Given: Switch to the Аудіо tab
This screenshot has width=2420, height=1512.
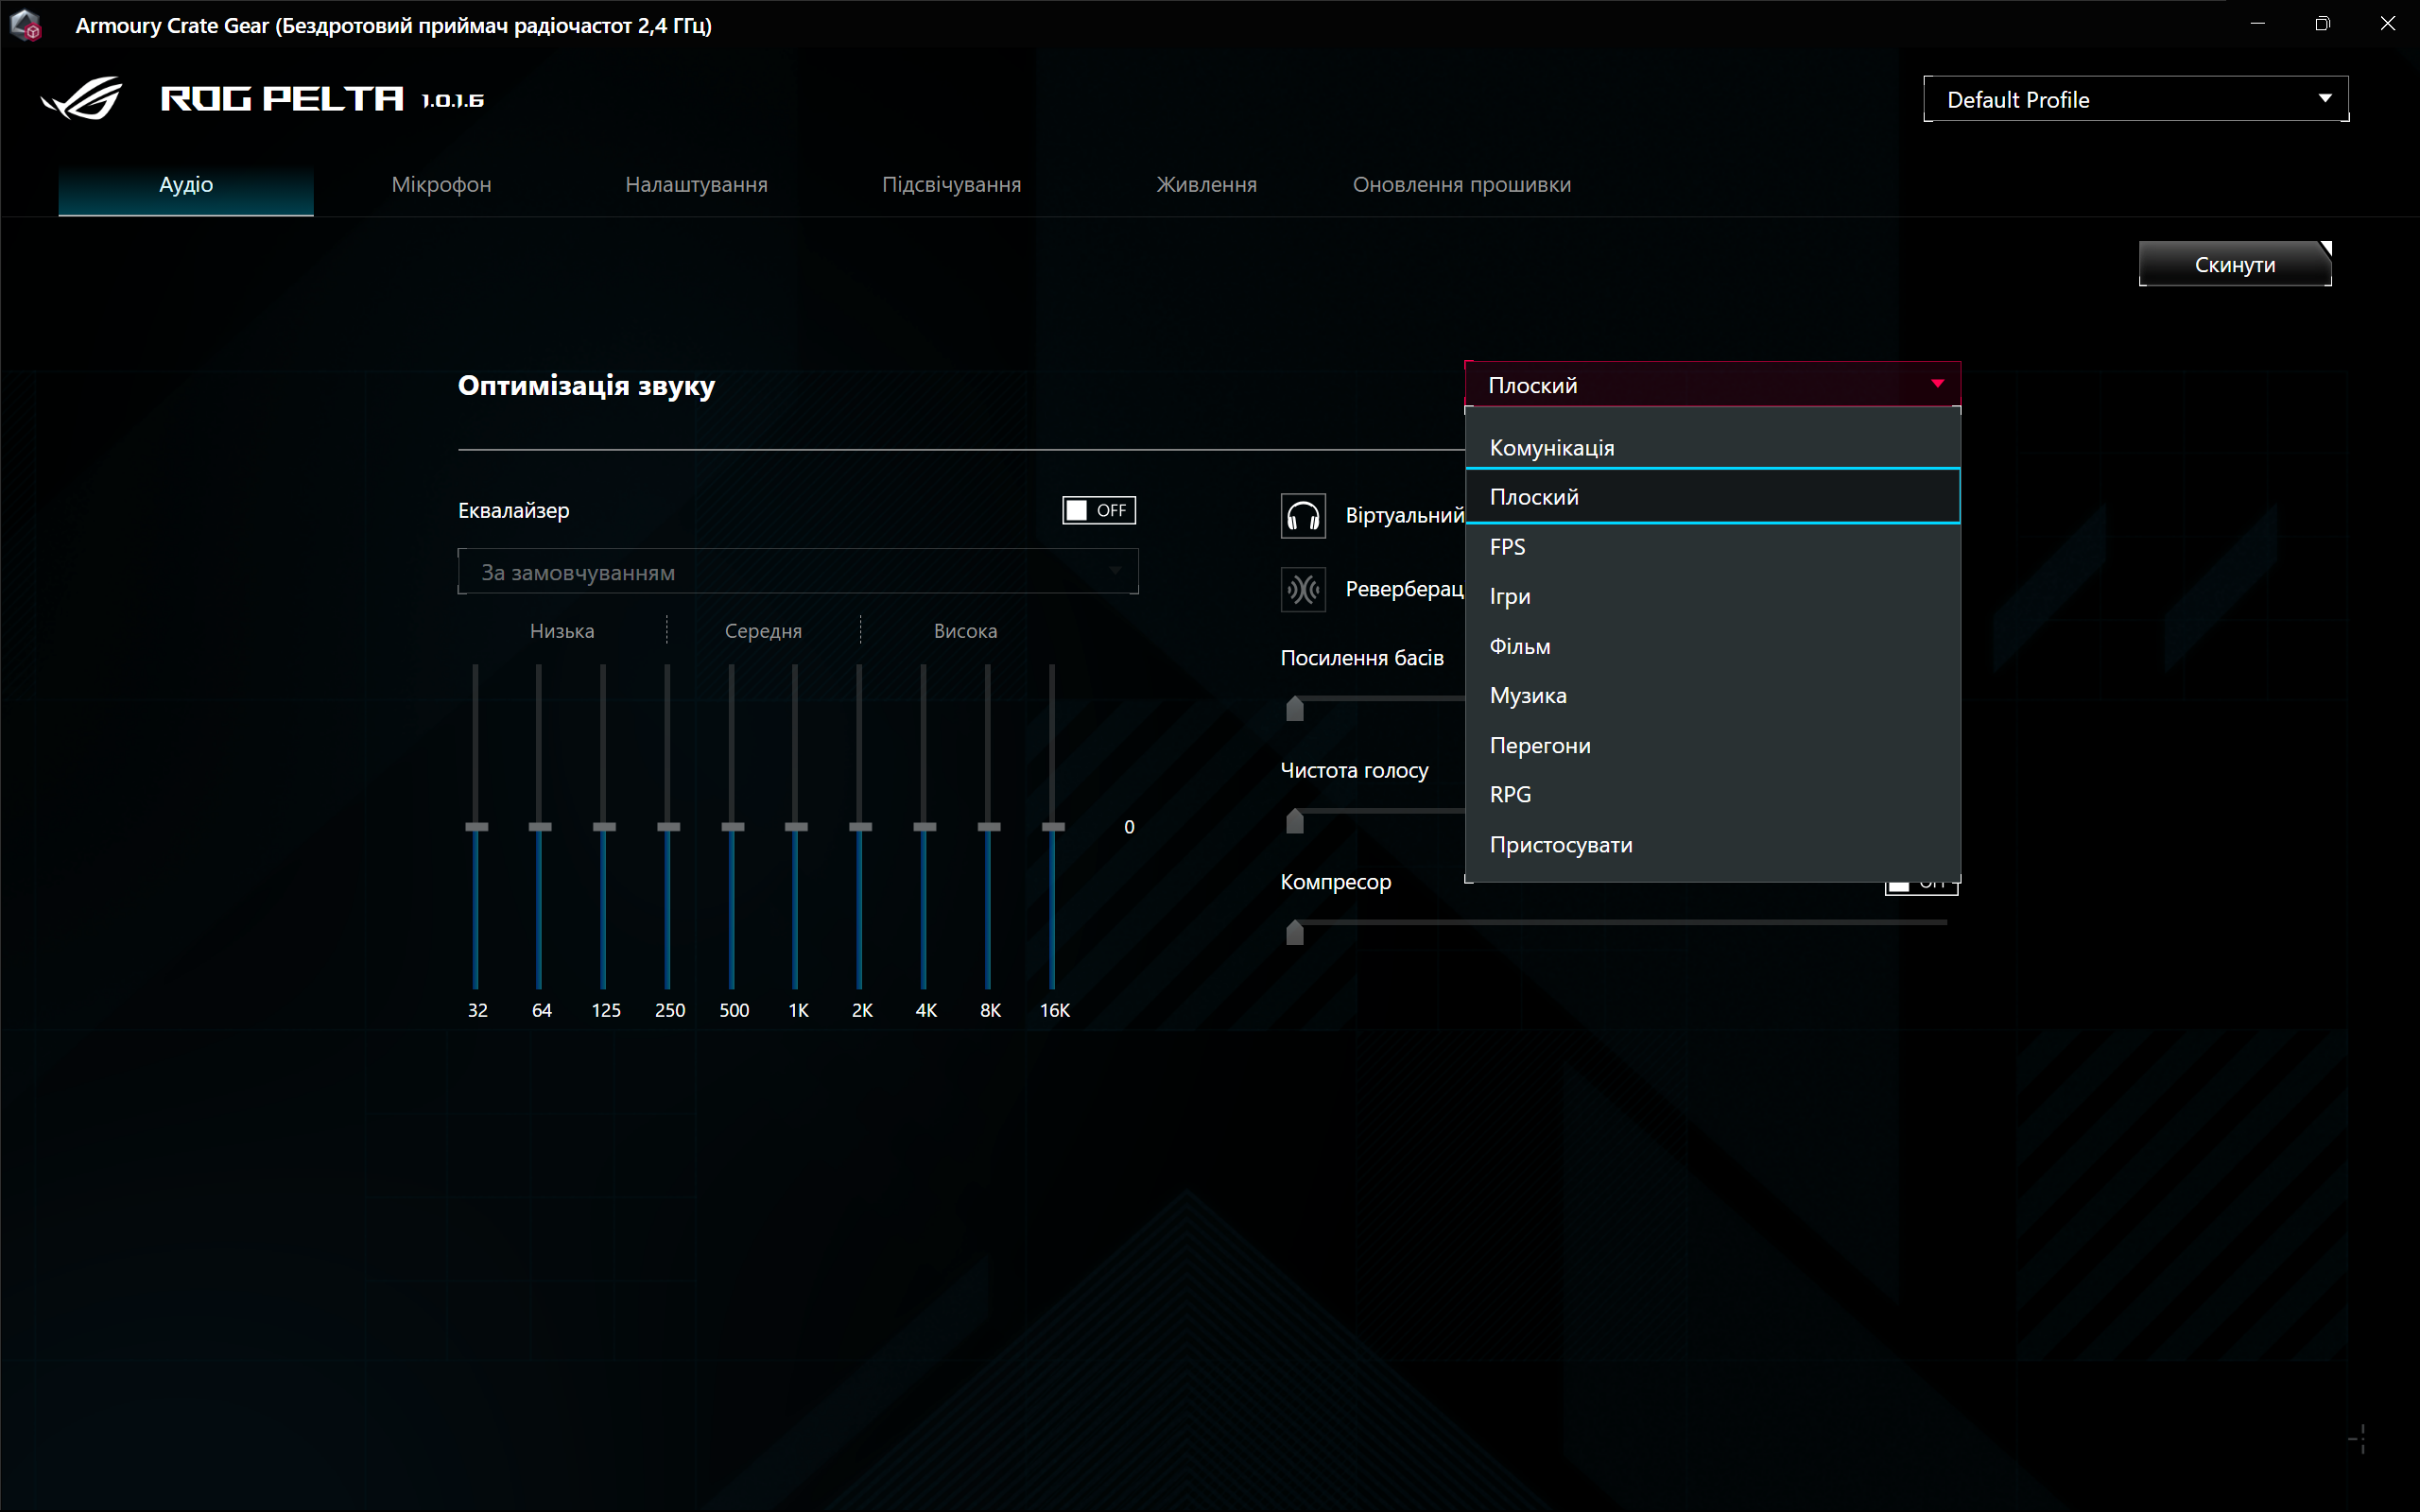Looking at the screenshot, I should tap(186, 185).
